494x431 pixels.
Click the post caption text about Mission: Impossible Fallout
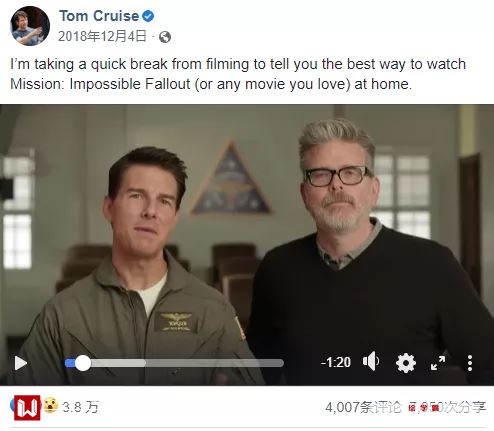[x=238, y=74]
